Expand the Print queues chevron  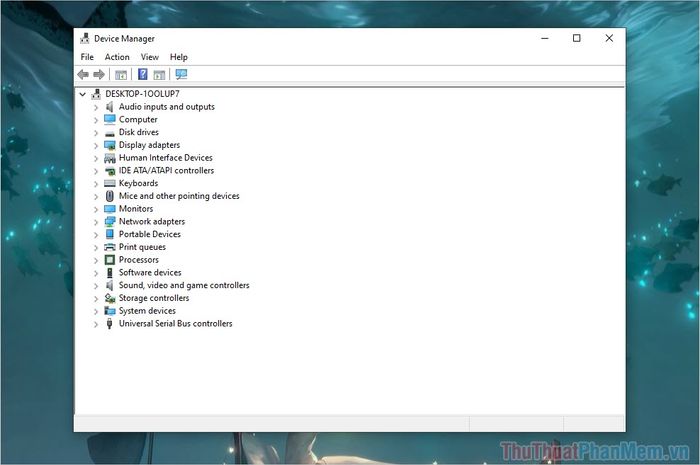(x=96, y=247)
